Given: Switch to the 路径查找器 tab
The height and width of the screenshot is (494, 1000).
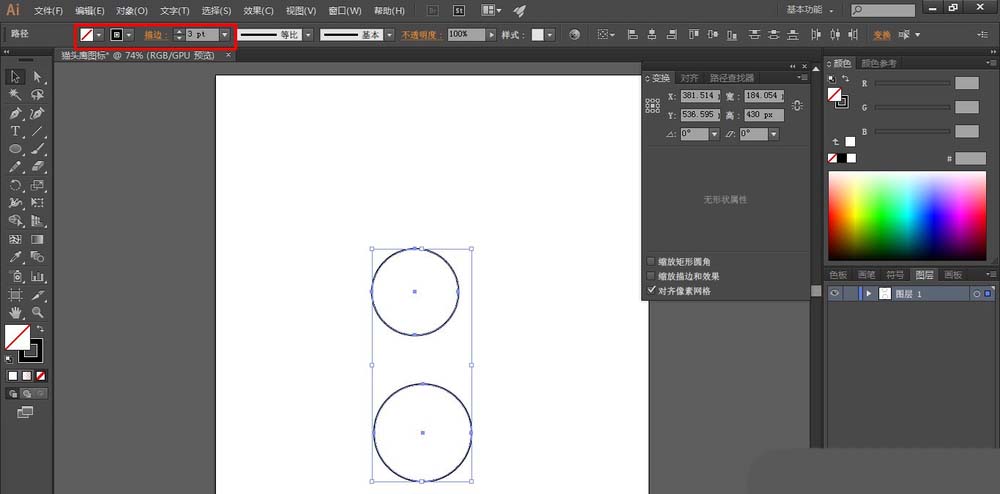Looking at the screenshot, I should pos(732,78).
